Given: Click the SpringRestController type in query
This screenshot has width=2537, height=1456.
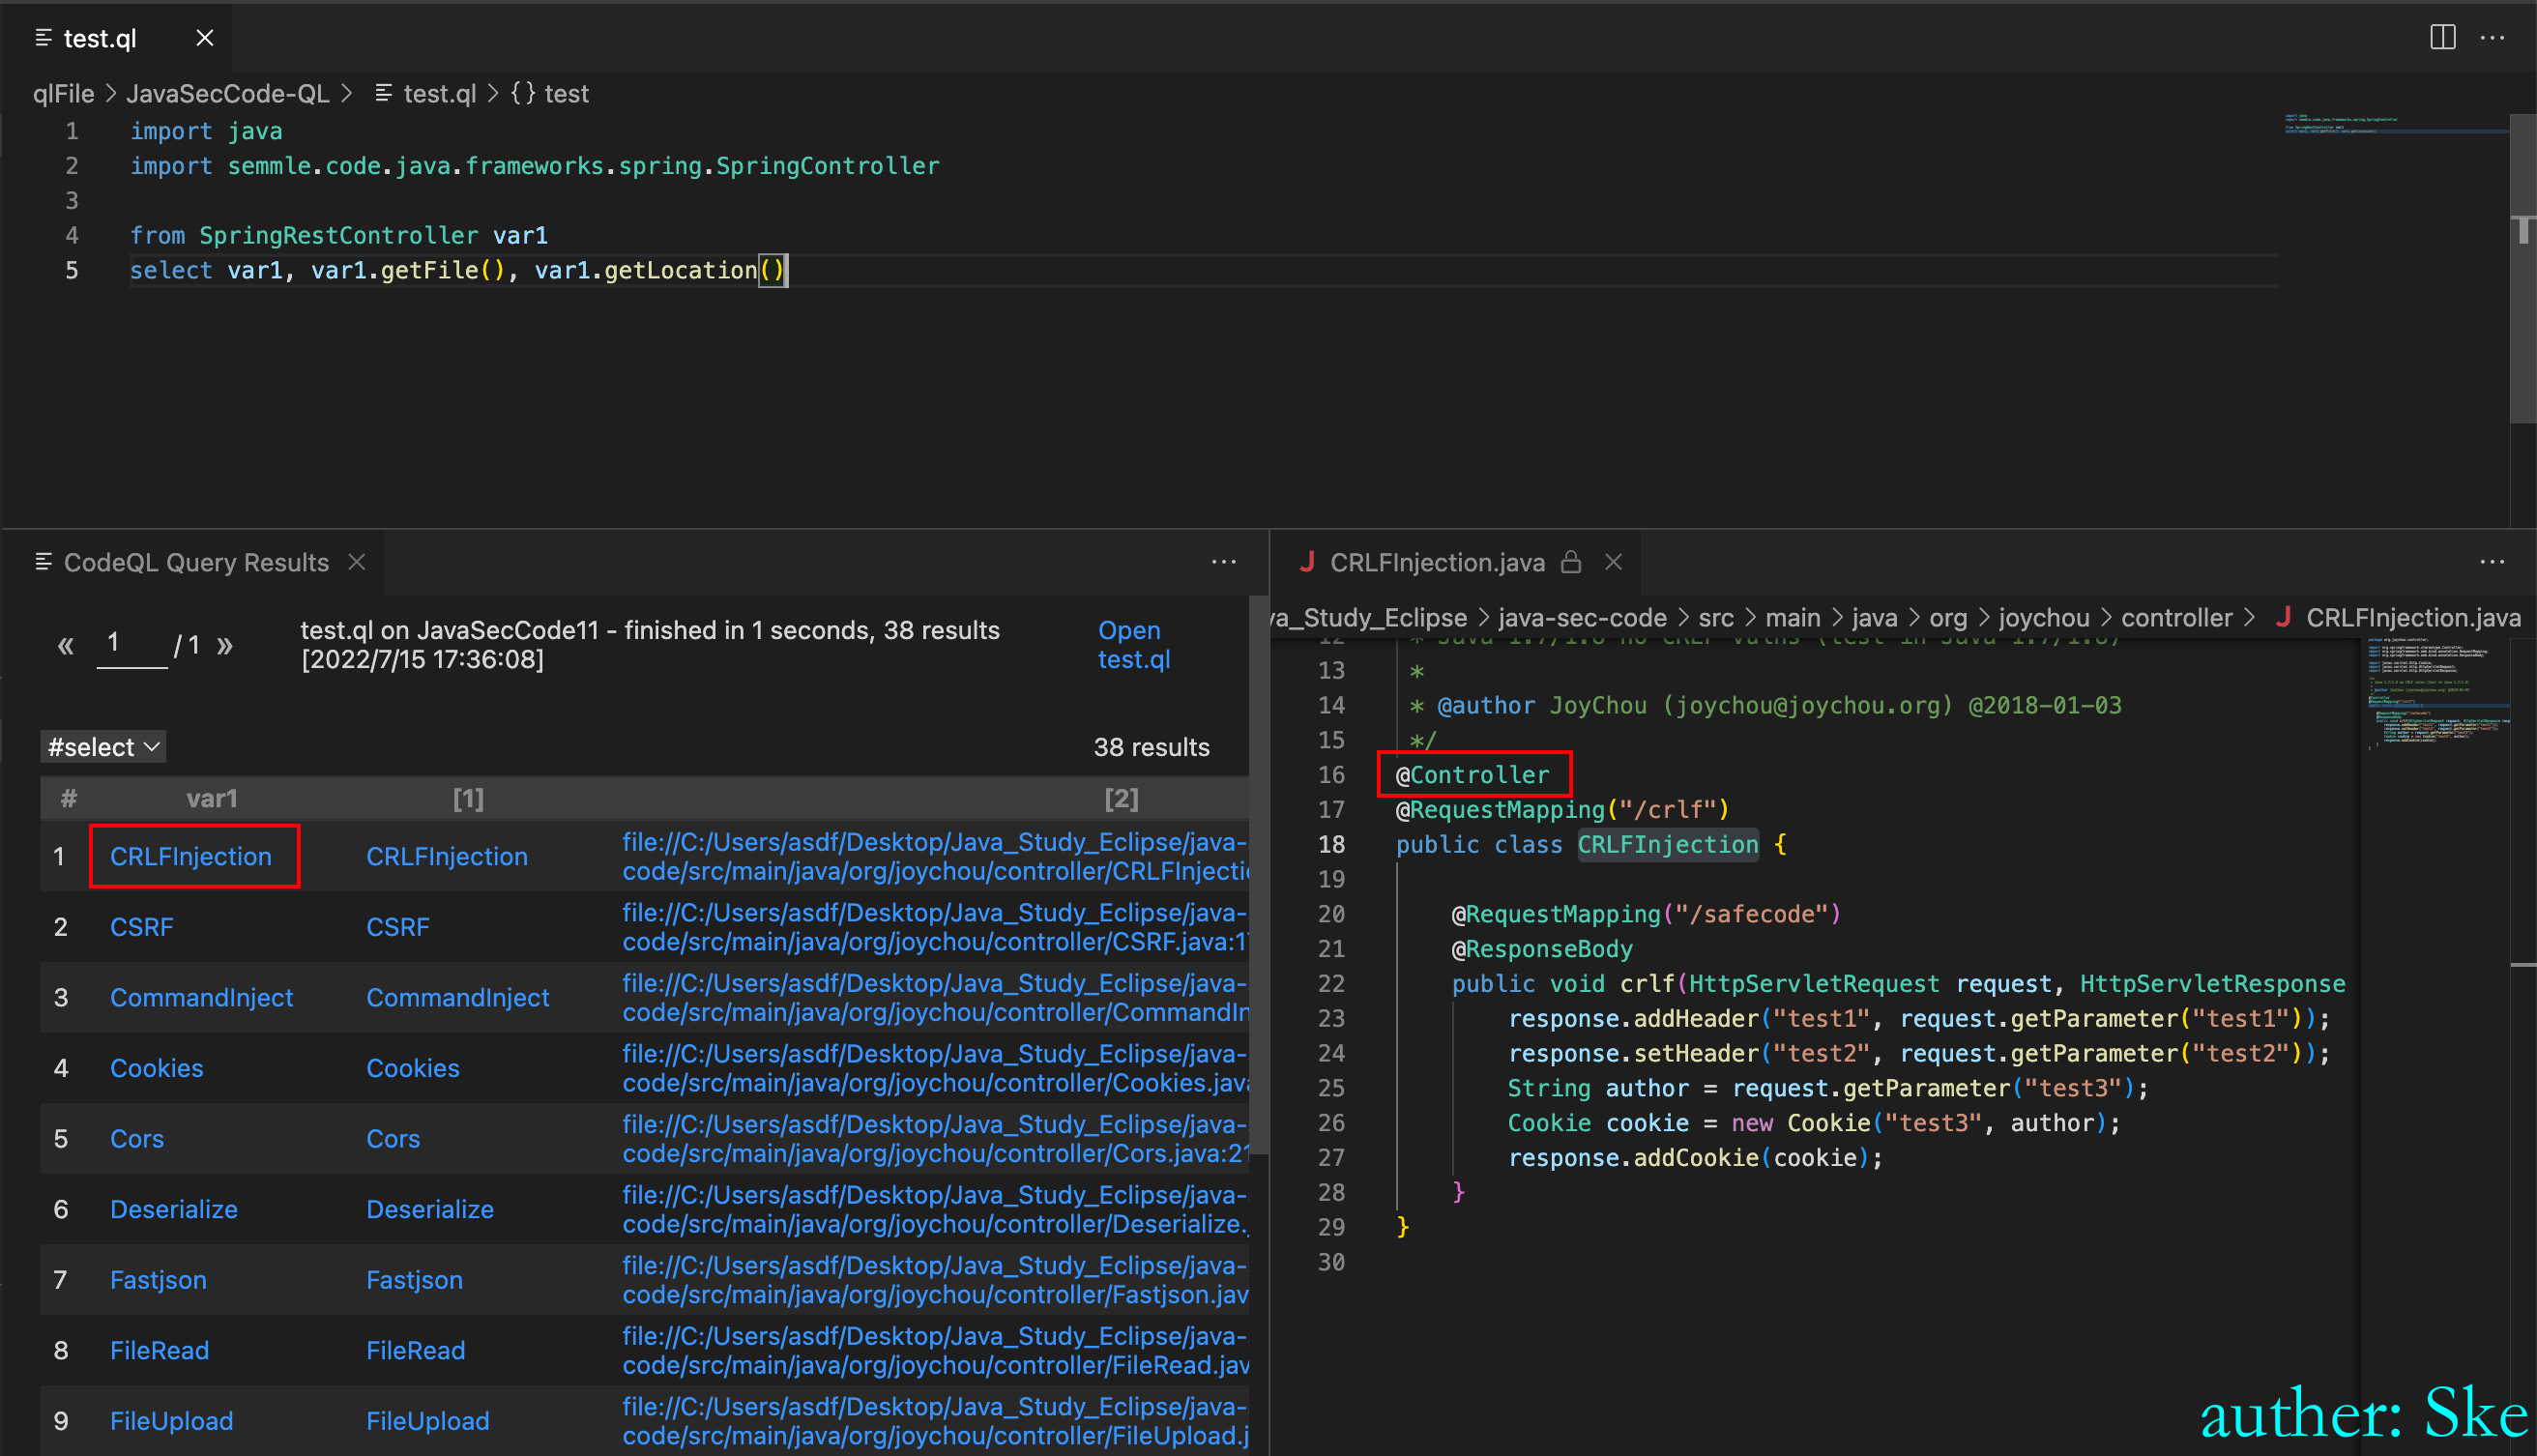Looking at the screenshot, I should [338, 235].
